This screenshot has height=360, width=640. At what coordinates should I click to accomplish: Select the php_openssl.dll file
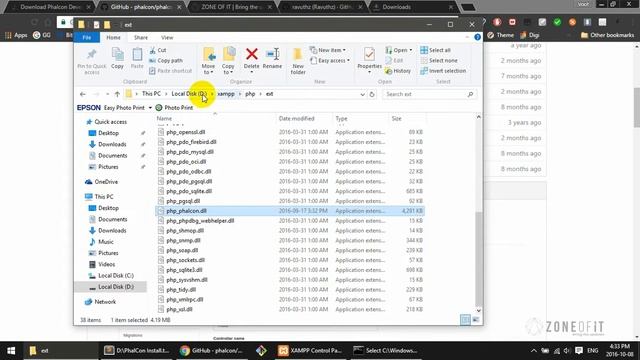290,132
